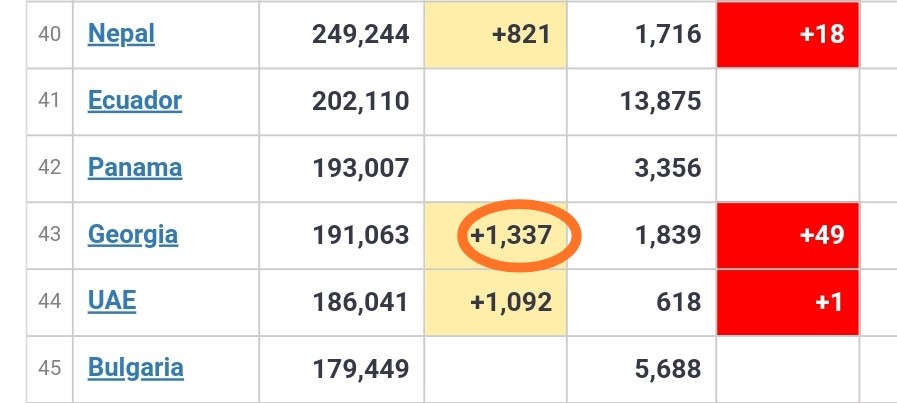Open the Bulgaria country link
Image resolution: width=897 pixels, height=403 pixels.
136,368
